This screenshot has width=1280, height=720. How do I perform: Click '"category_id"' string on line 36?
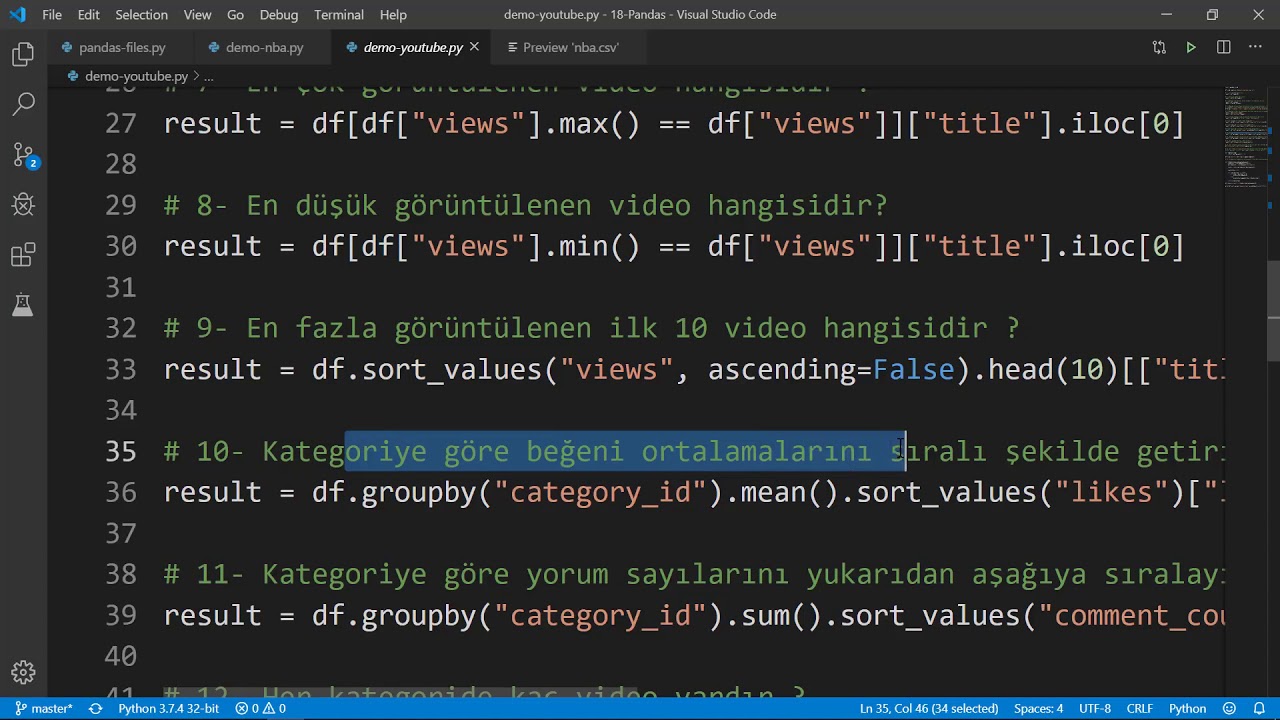(x=600, y=493)
